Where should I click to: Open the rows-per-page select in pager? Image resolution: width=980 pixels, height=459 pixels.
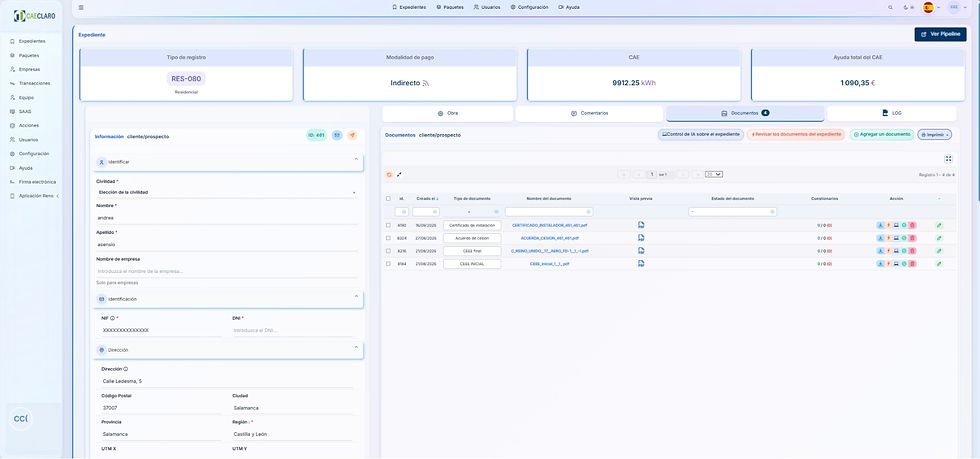coord(714,174)
